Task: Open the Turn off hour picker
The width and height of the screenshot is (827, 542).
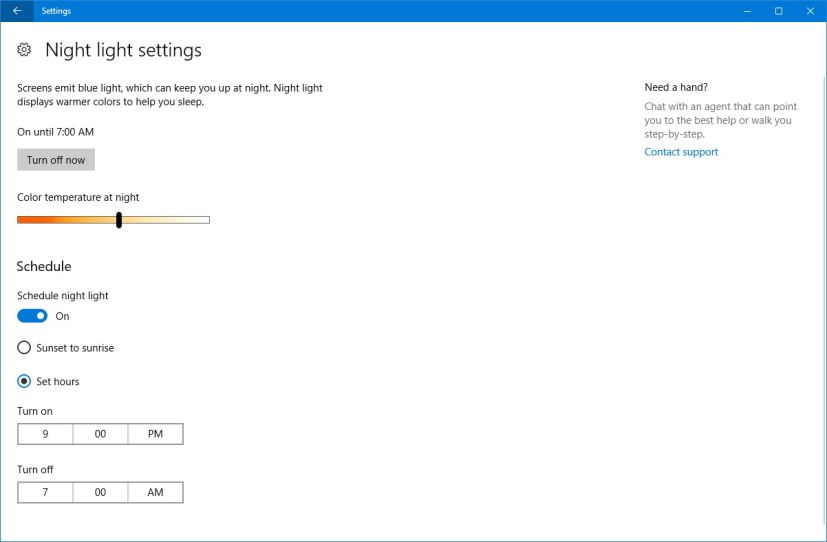Action: click(x=45, y=492)
